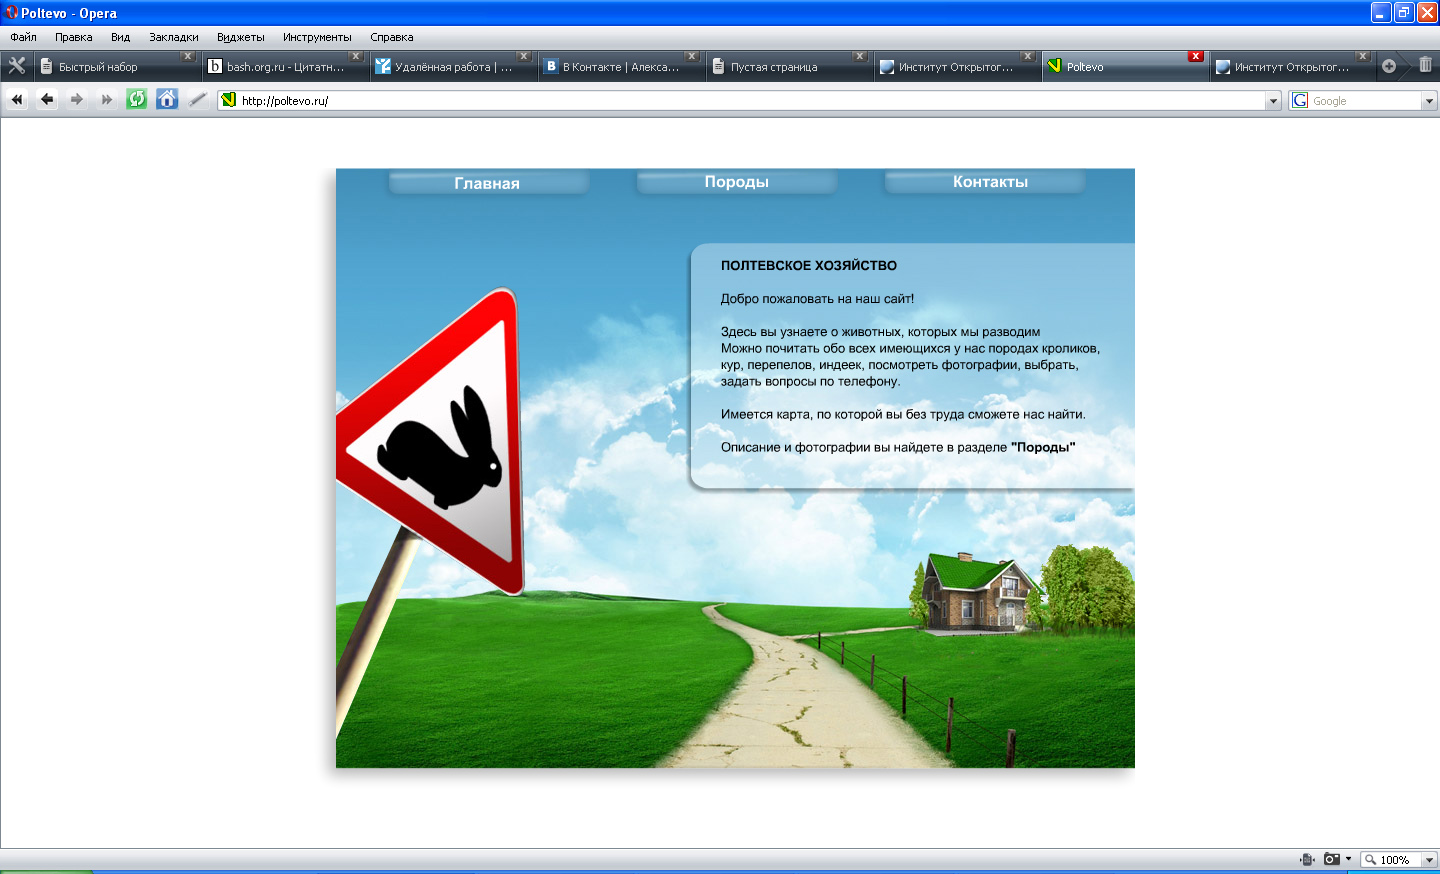Expand the address bar history dropdown
Image resolution: width=1440 pixels, height=874 pixels.
click(x=1273, y=101)
